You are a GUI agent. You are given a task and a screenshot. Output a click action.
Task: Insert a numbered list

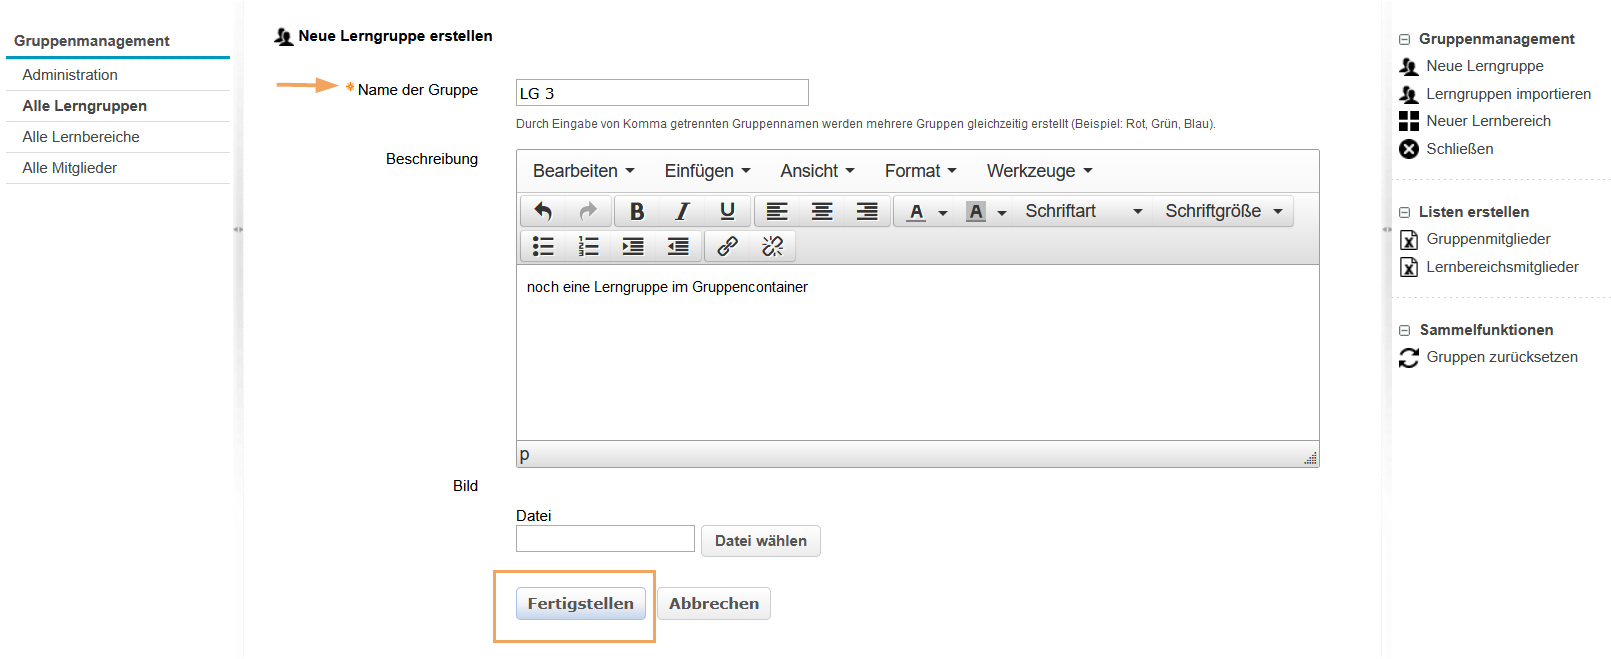point(588,246)
